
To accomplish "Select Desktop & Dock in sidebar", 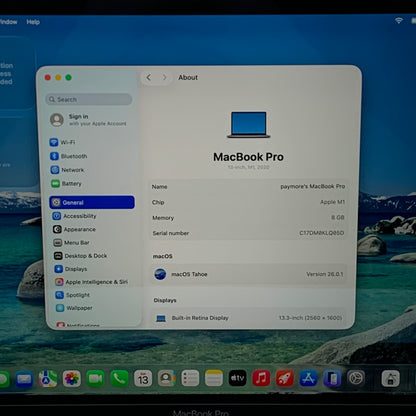I will pyautogui.click(x=80, y=256).
